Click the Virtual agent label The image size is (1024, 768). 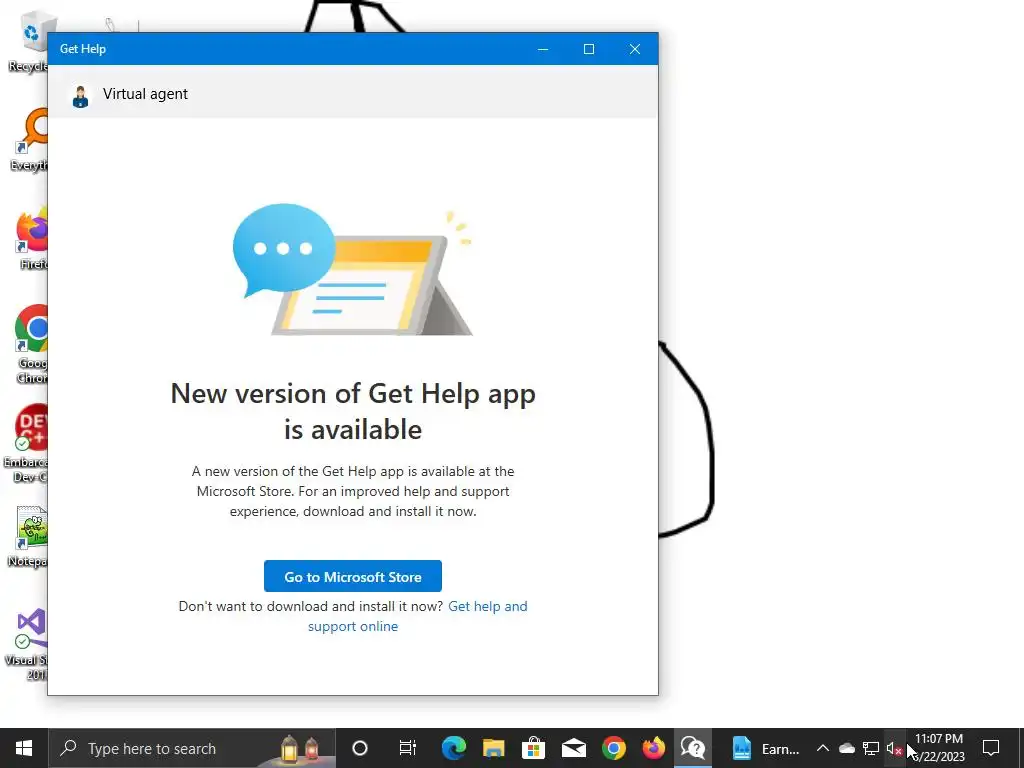(145, 94)
